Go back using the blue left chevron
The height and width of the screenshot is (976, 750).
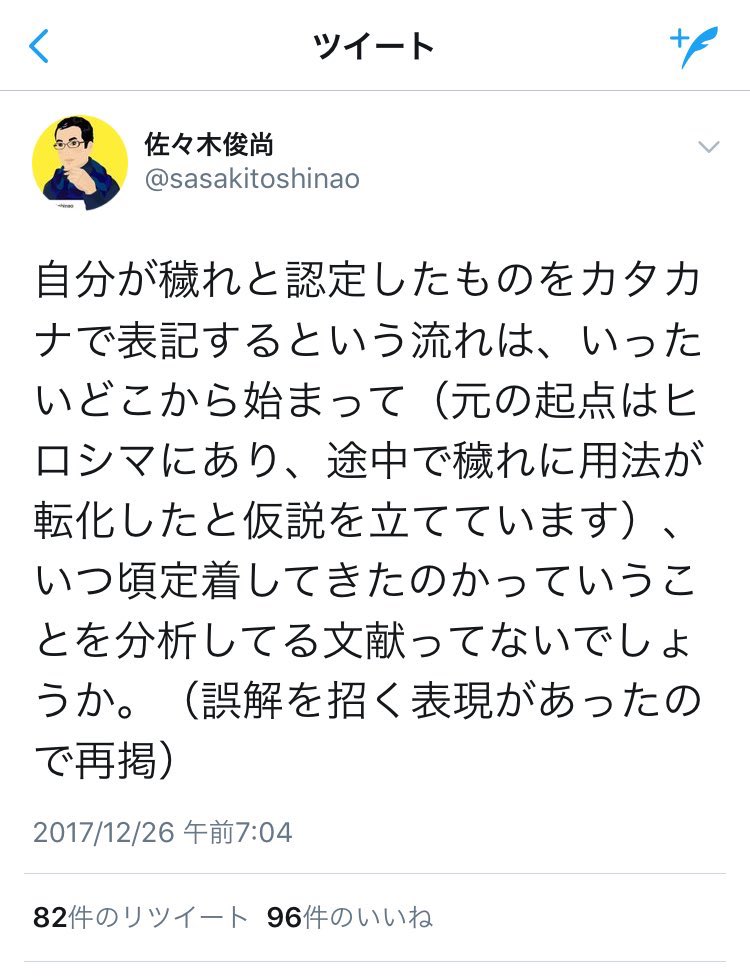pos(39,46)
